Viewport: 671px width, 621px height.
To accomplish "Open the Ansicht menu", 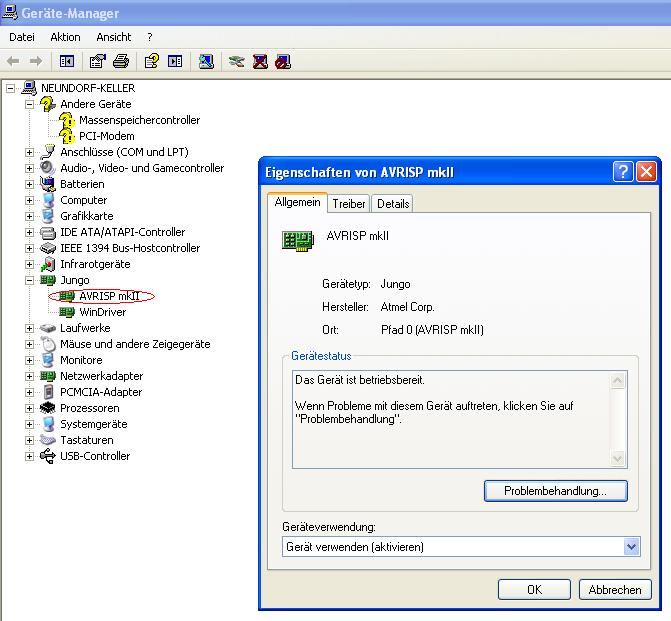I will click(x=113, y=37).
